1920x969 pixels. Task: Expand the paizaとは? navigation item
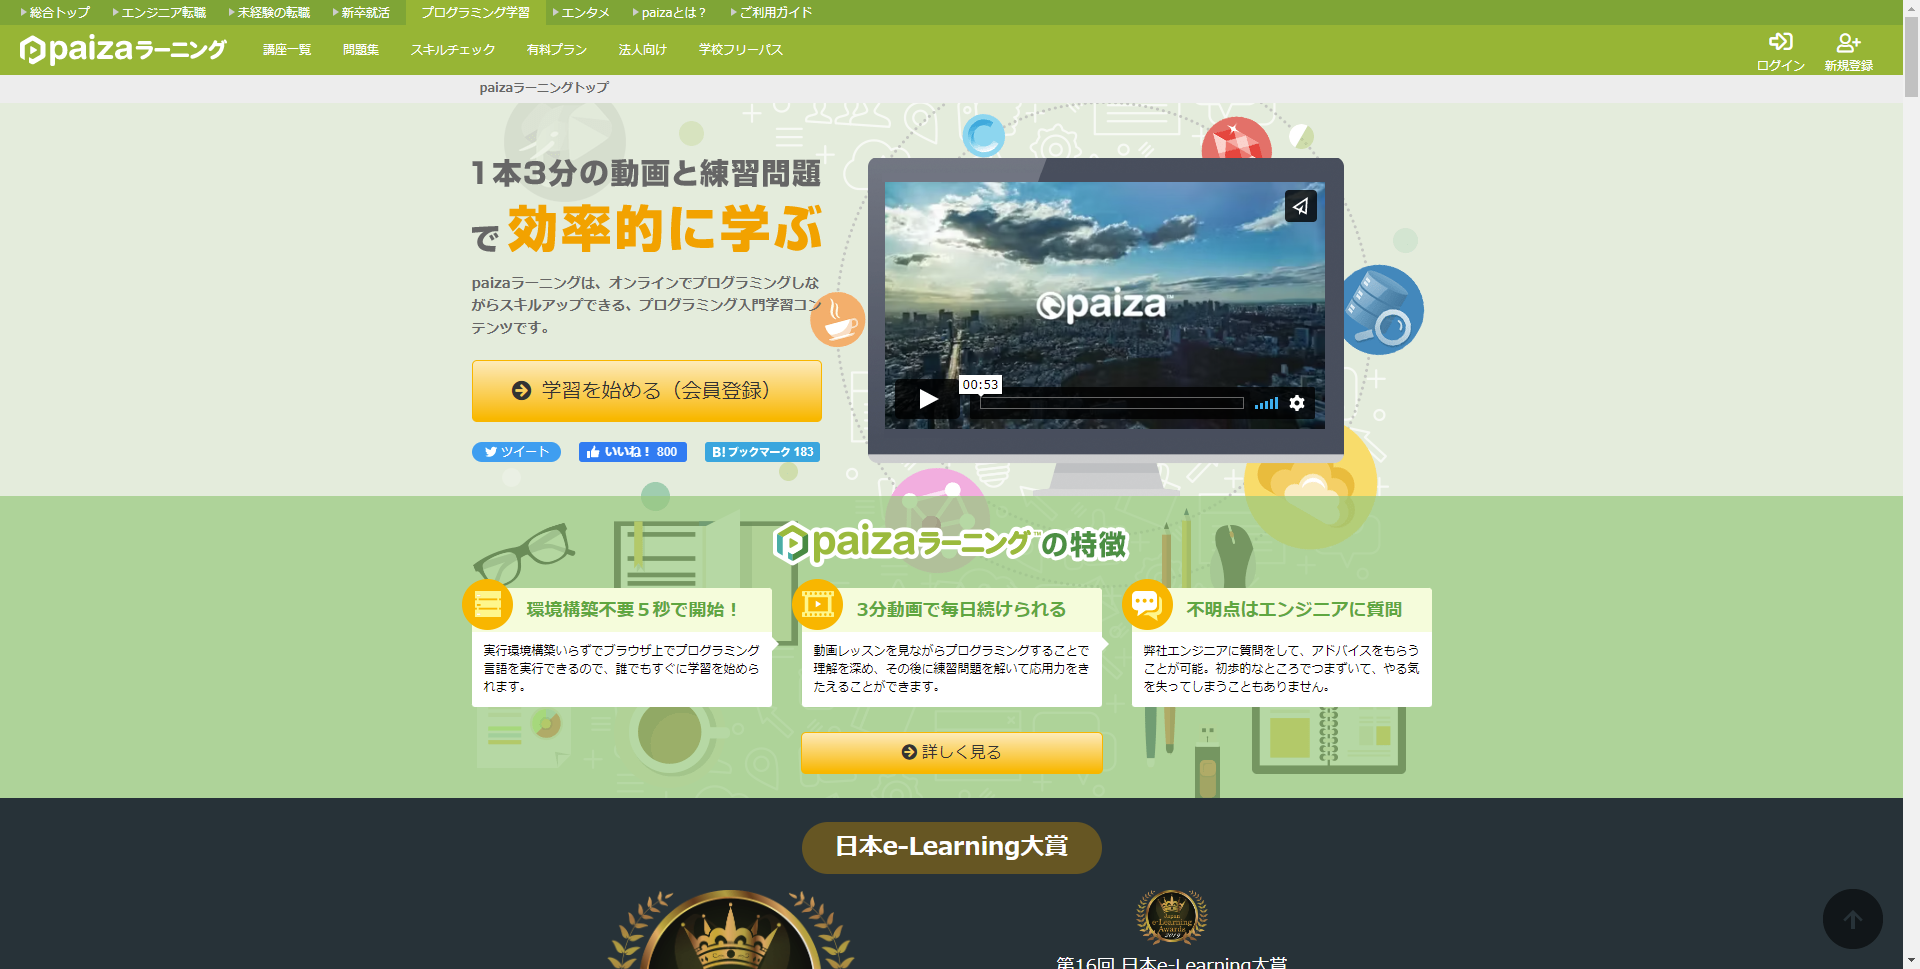click(x=672, y=12)
